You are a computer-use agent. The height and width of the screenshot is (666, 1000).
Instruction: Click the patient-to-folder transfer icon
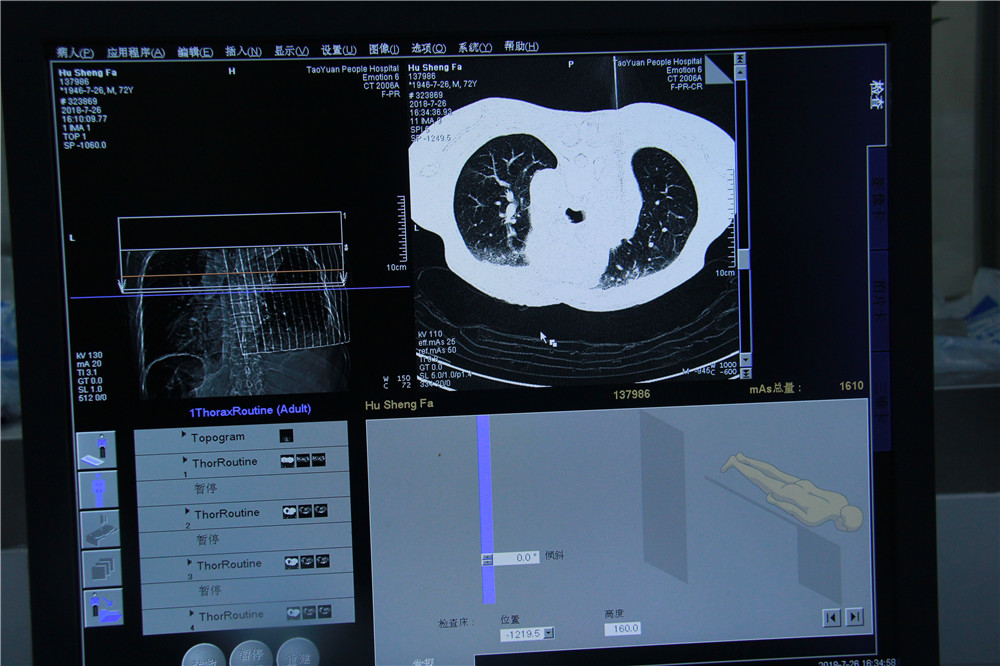click(x=104, y=607)
